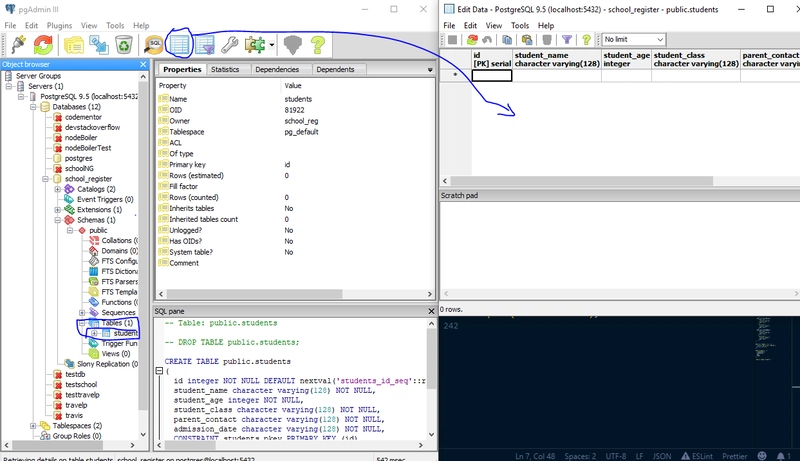Click the empty id cell in new row
Viewport: 800px width, 461px height.
[491, 75]
